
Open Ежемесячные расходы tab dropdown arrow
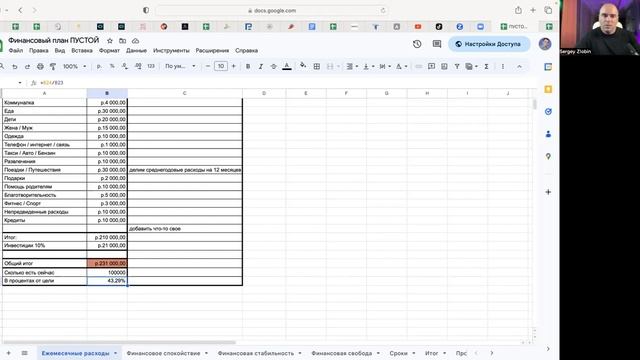(x=116, y=353)
